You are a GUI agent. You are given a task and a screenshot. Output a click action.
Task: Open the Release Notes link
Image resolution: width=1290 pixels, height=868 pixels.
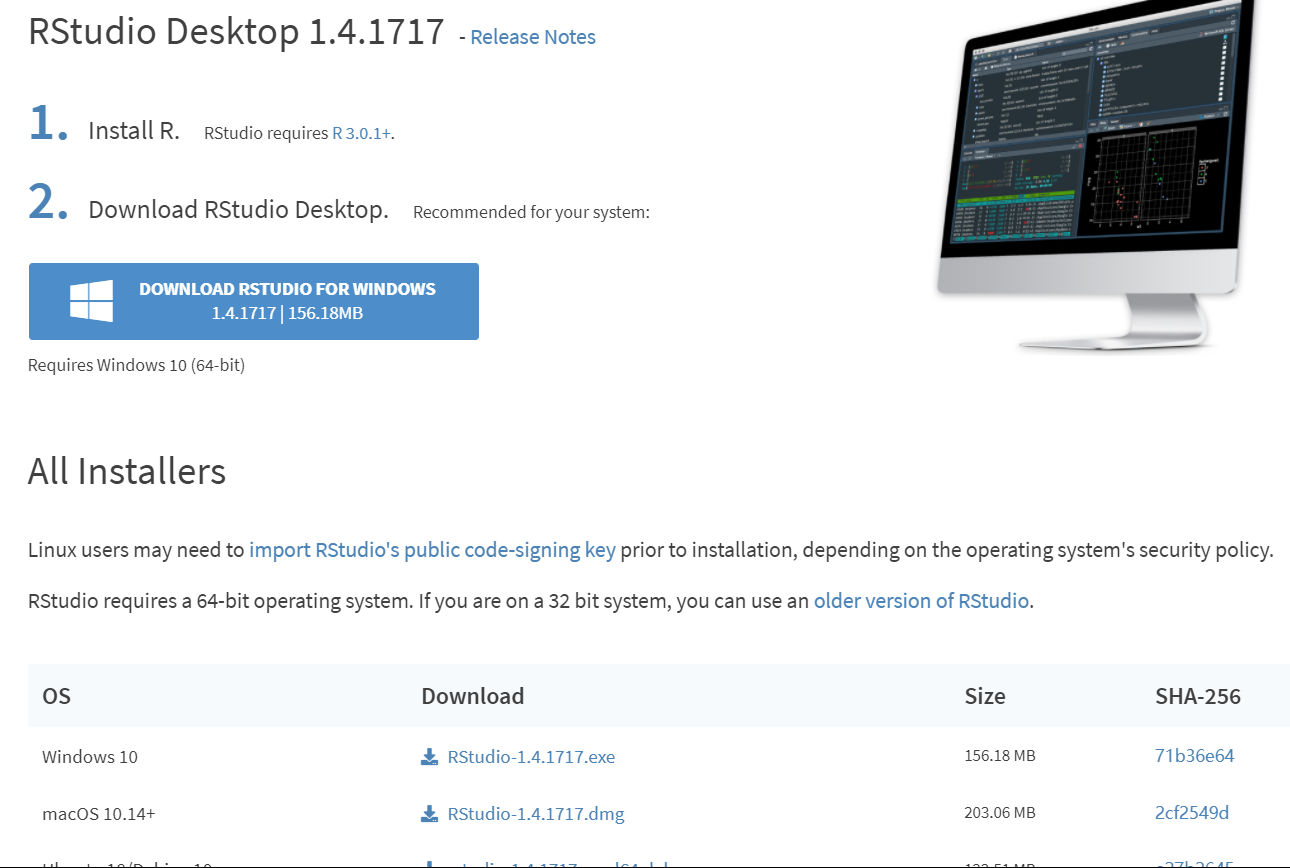coord(533,37)
